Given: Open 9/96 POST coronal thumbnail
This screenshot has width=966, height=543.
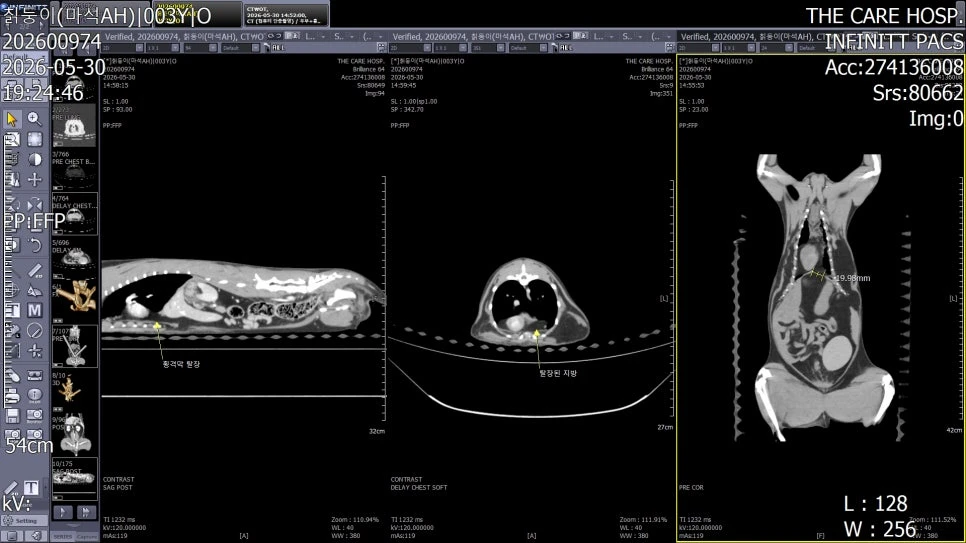Looking at the screenshot, I should click(74, 435).
